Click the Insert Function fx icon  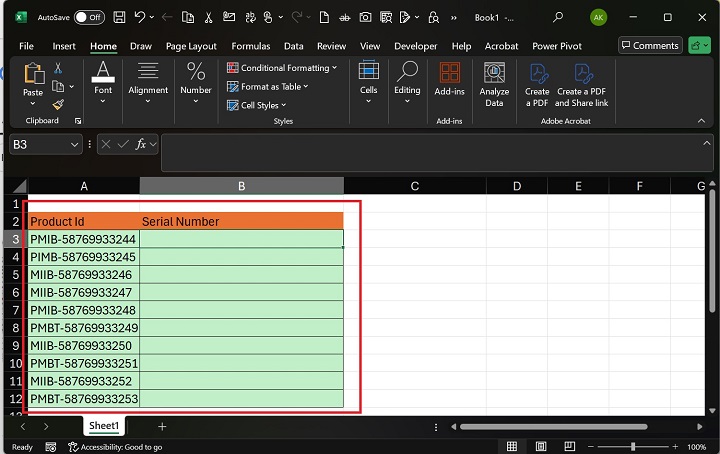pos(141,144)
